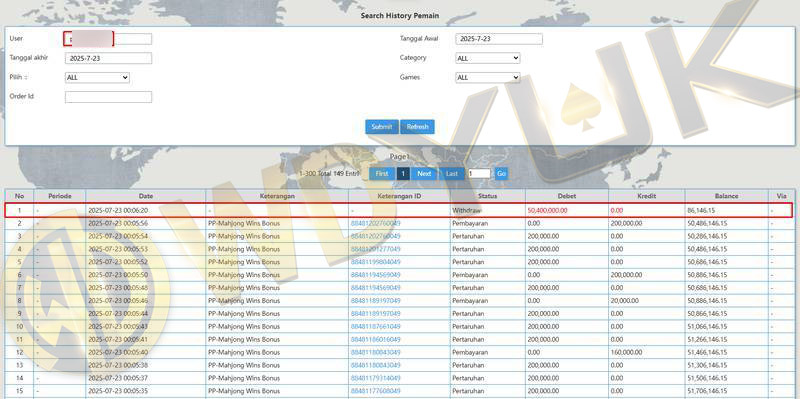Screen dimensions: 800x399
Task: Open Keterangan ID link in row 4
Action: (376, 249)
